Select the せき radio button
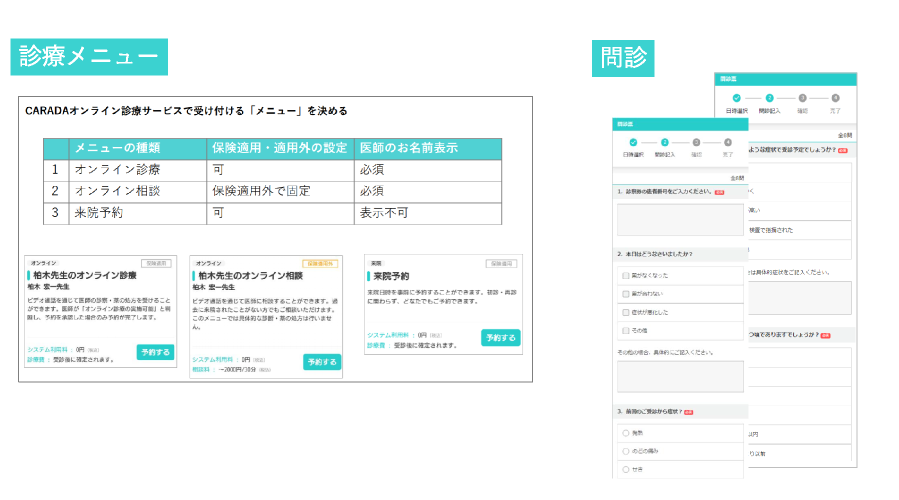 point(626,468)
